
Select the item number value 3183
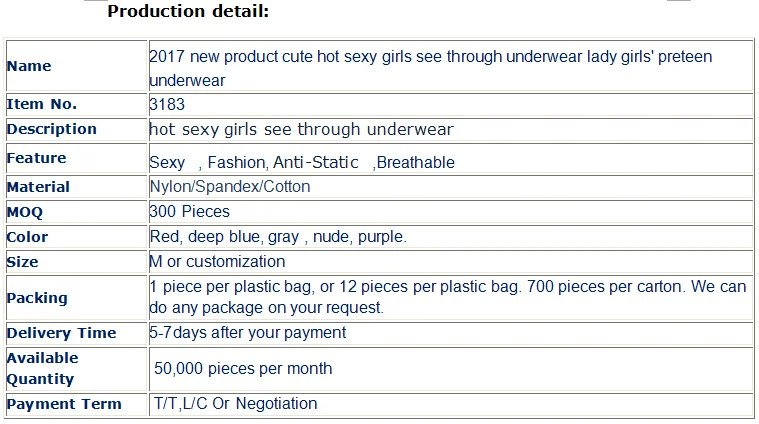tap(167, 104)
